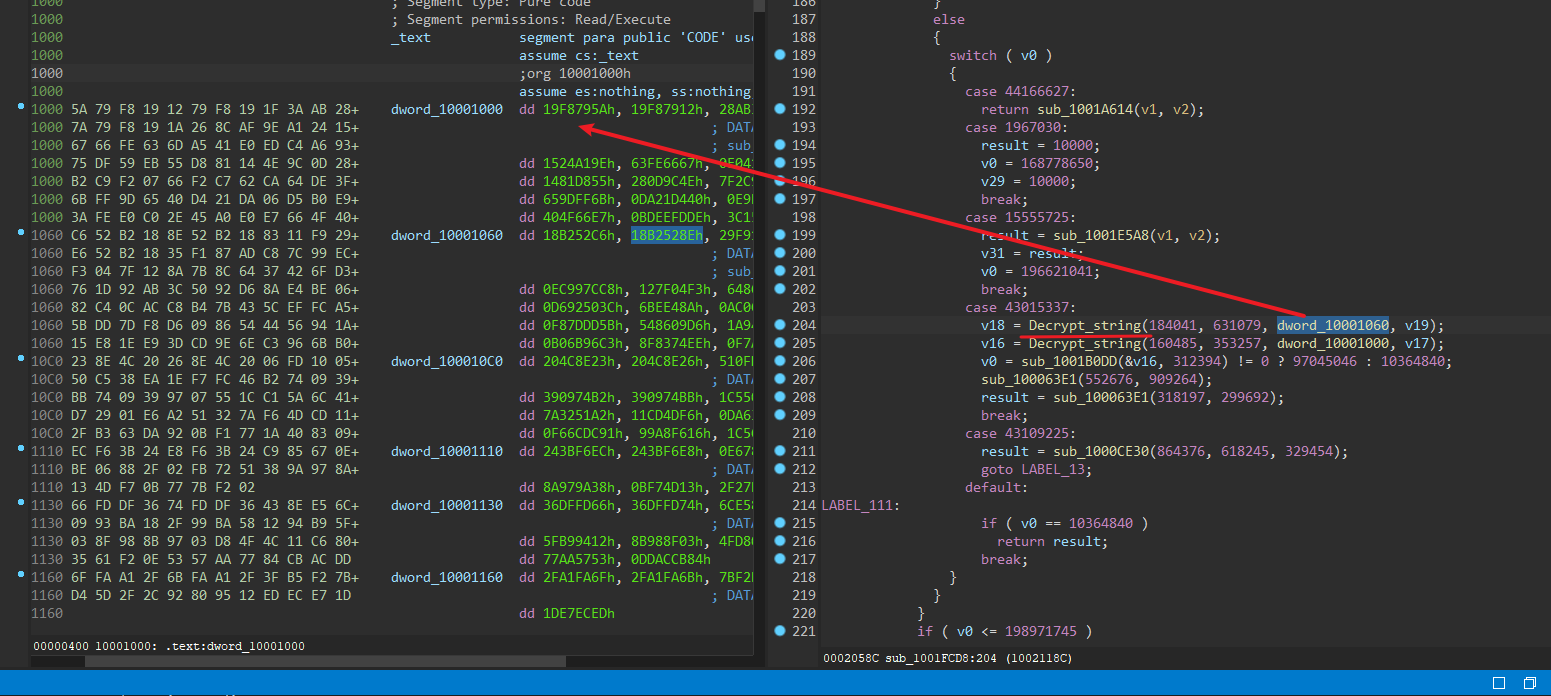Click the blue dot beside dword_10001160 row

(23, 575)
